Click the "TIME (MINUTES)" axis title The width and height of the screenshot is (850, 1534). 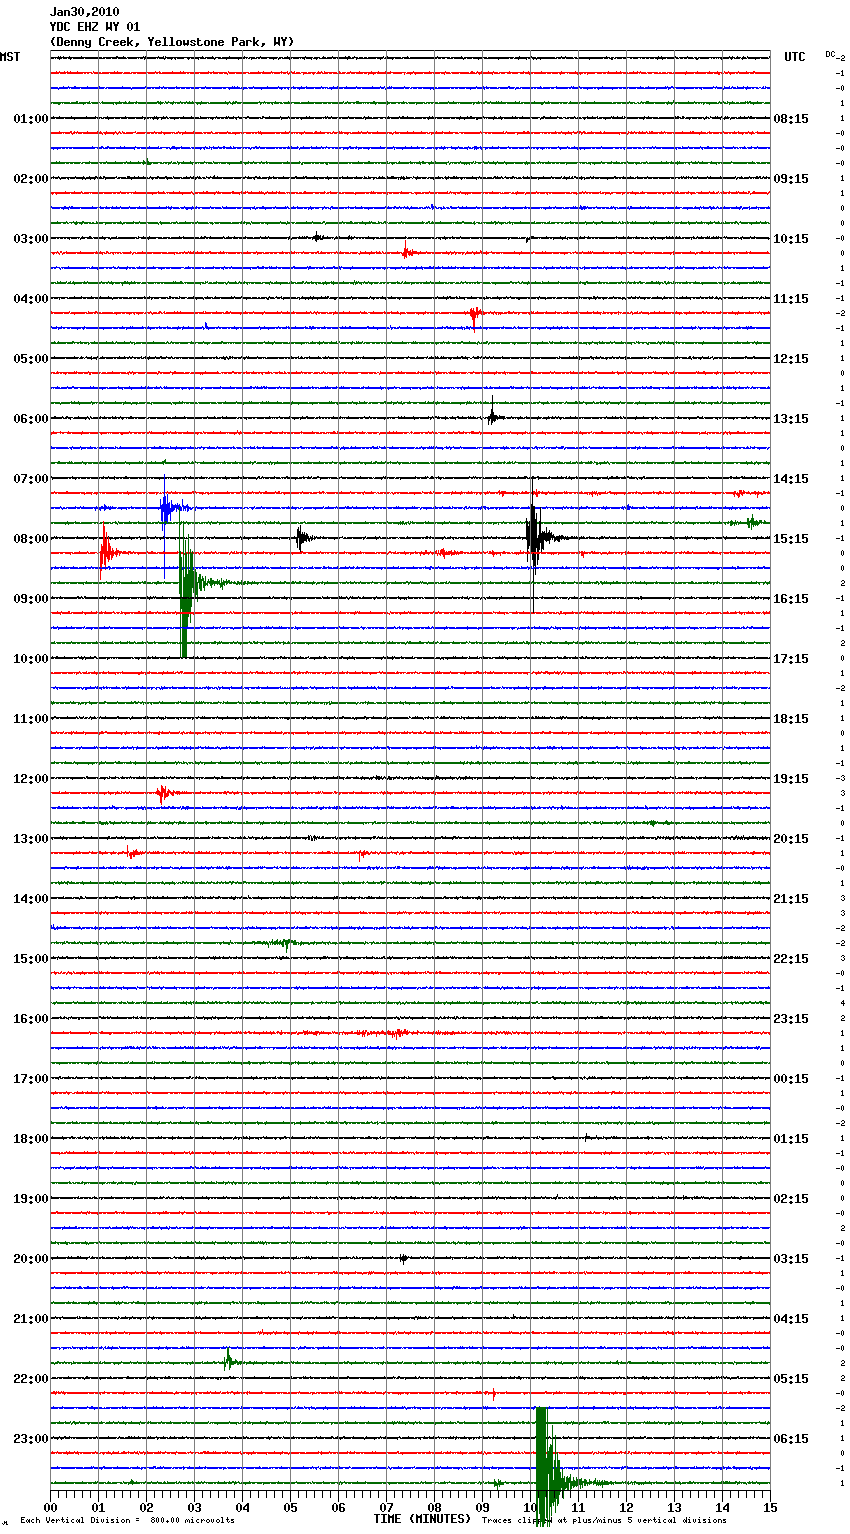pyautogui.click(x=422, y=1519)
